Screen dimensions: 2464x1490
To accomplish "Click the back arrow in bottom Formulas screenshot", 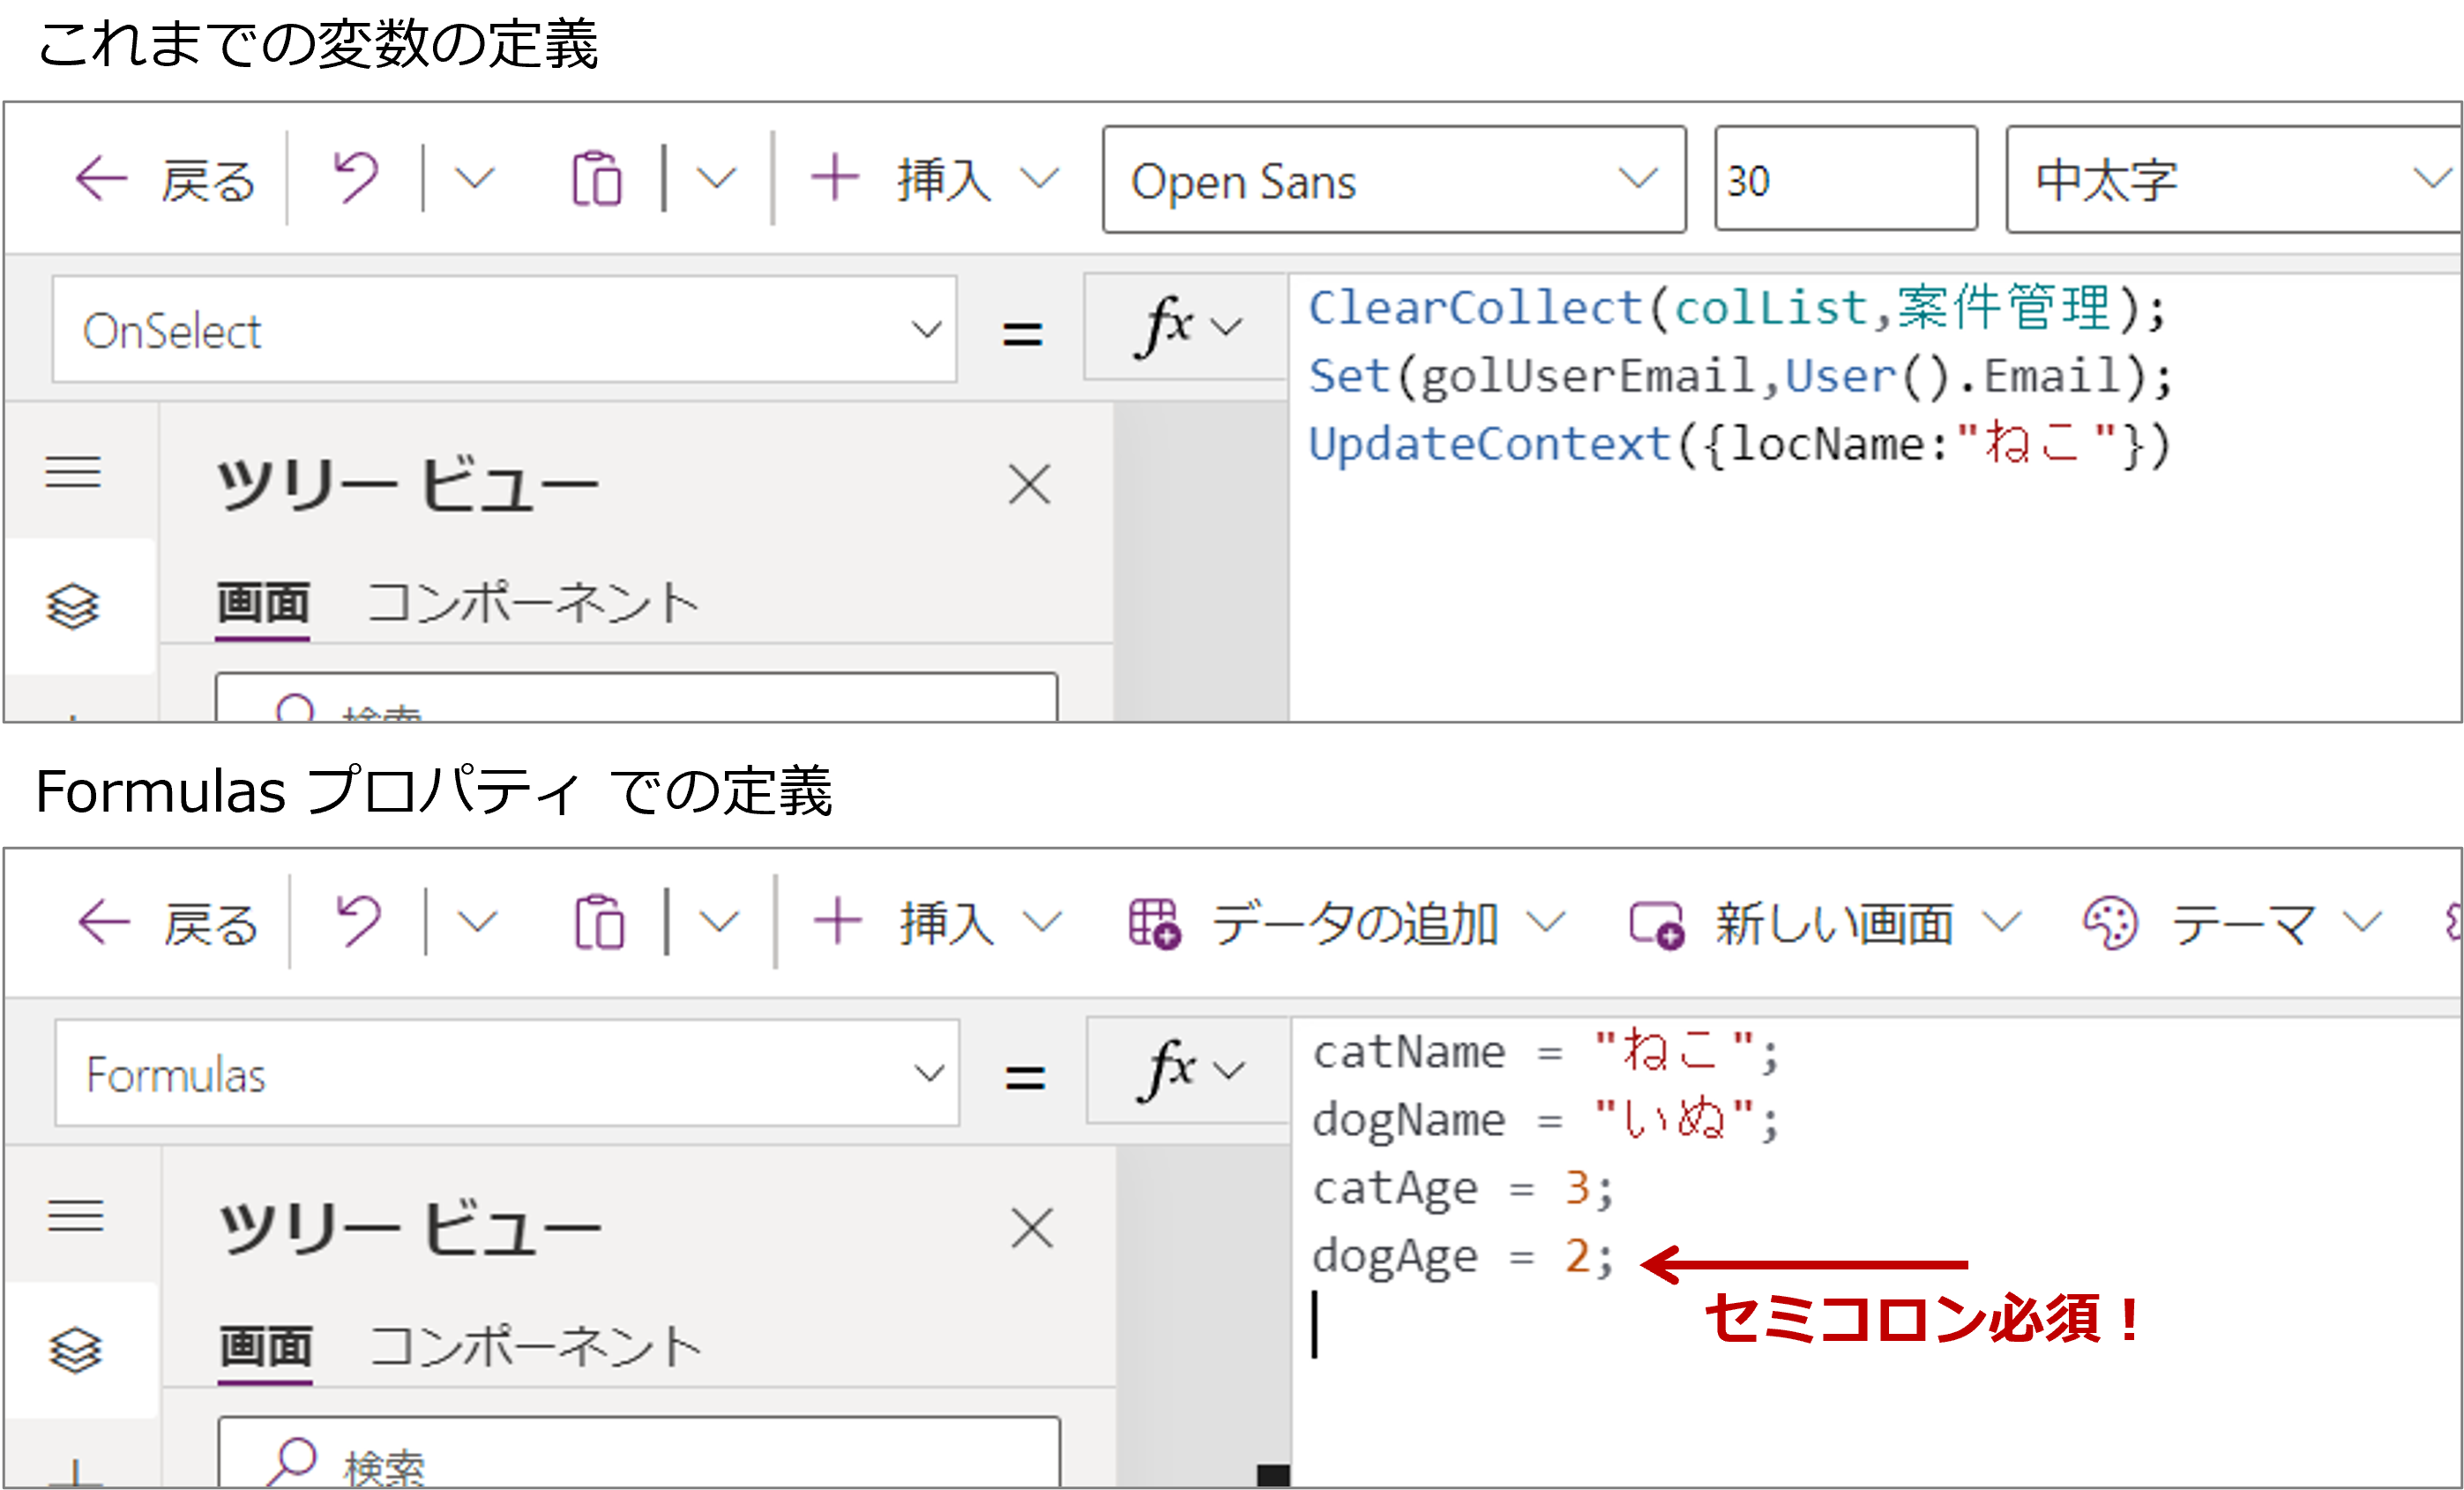I will (104, 922).
